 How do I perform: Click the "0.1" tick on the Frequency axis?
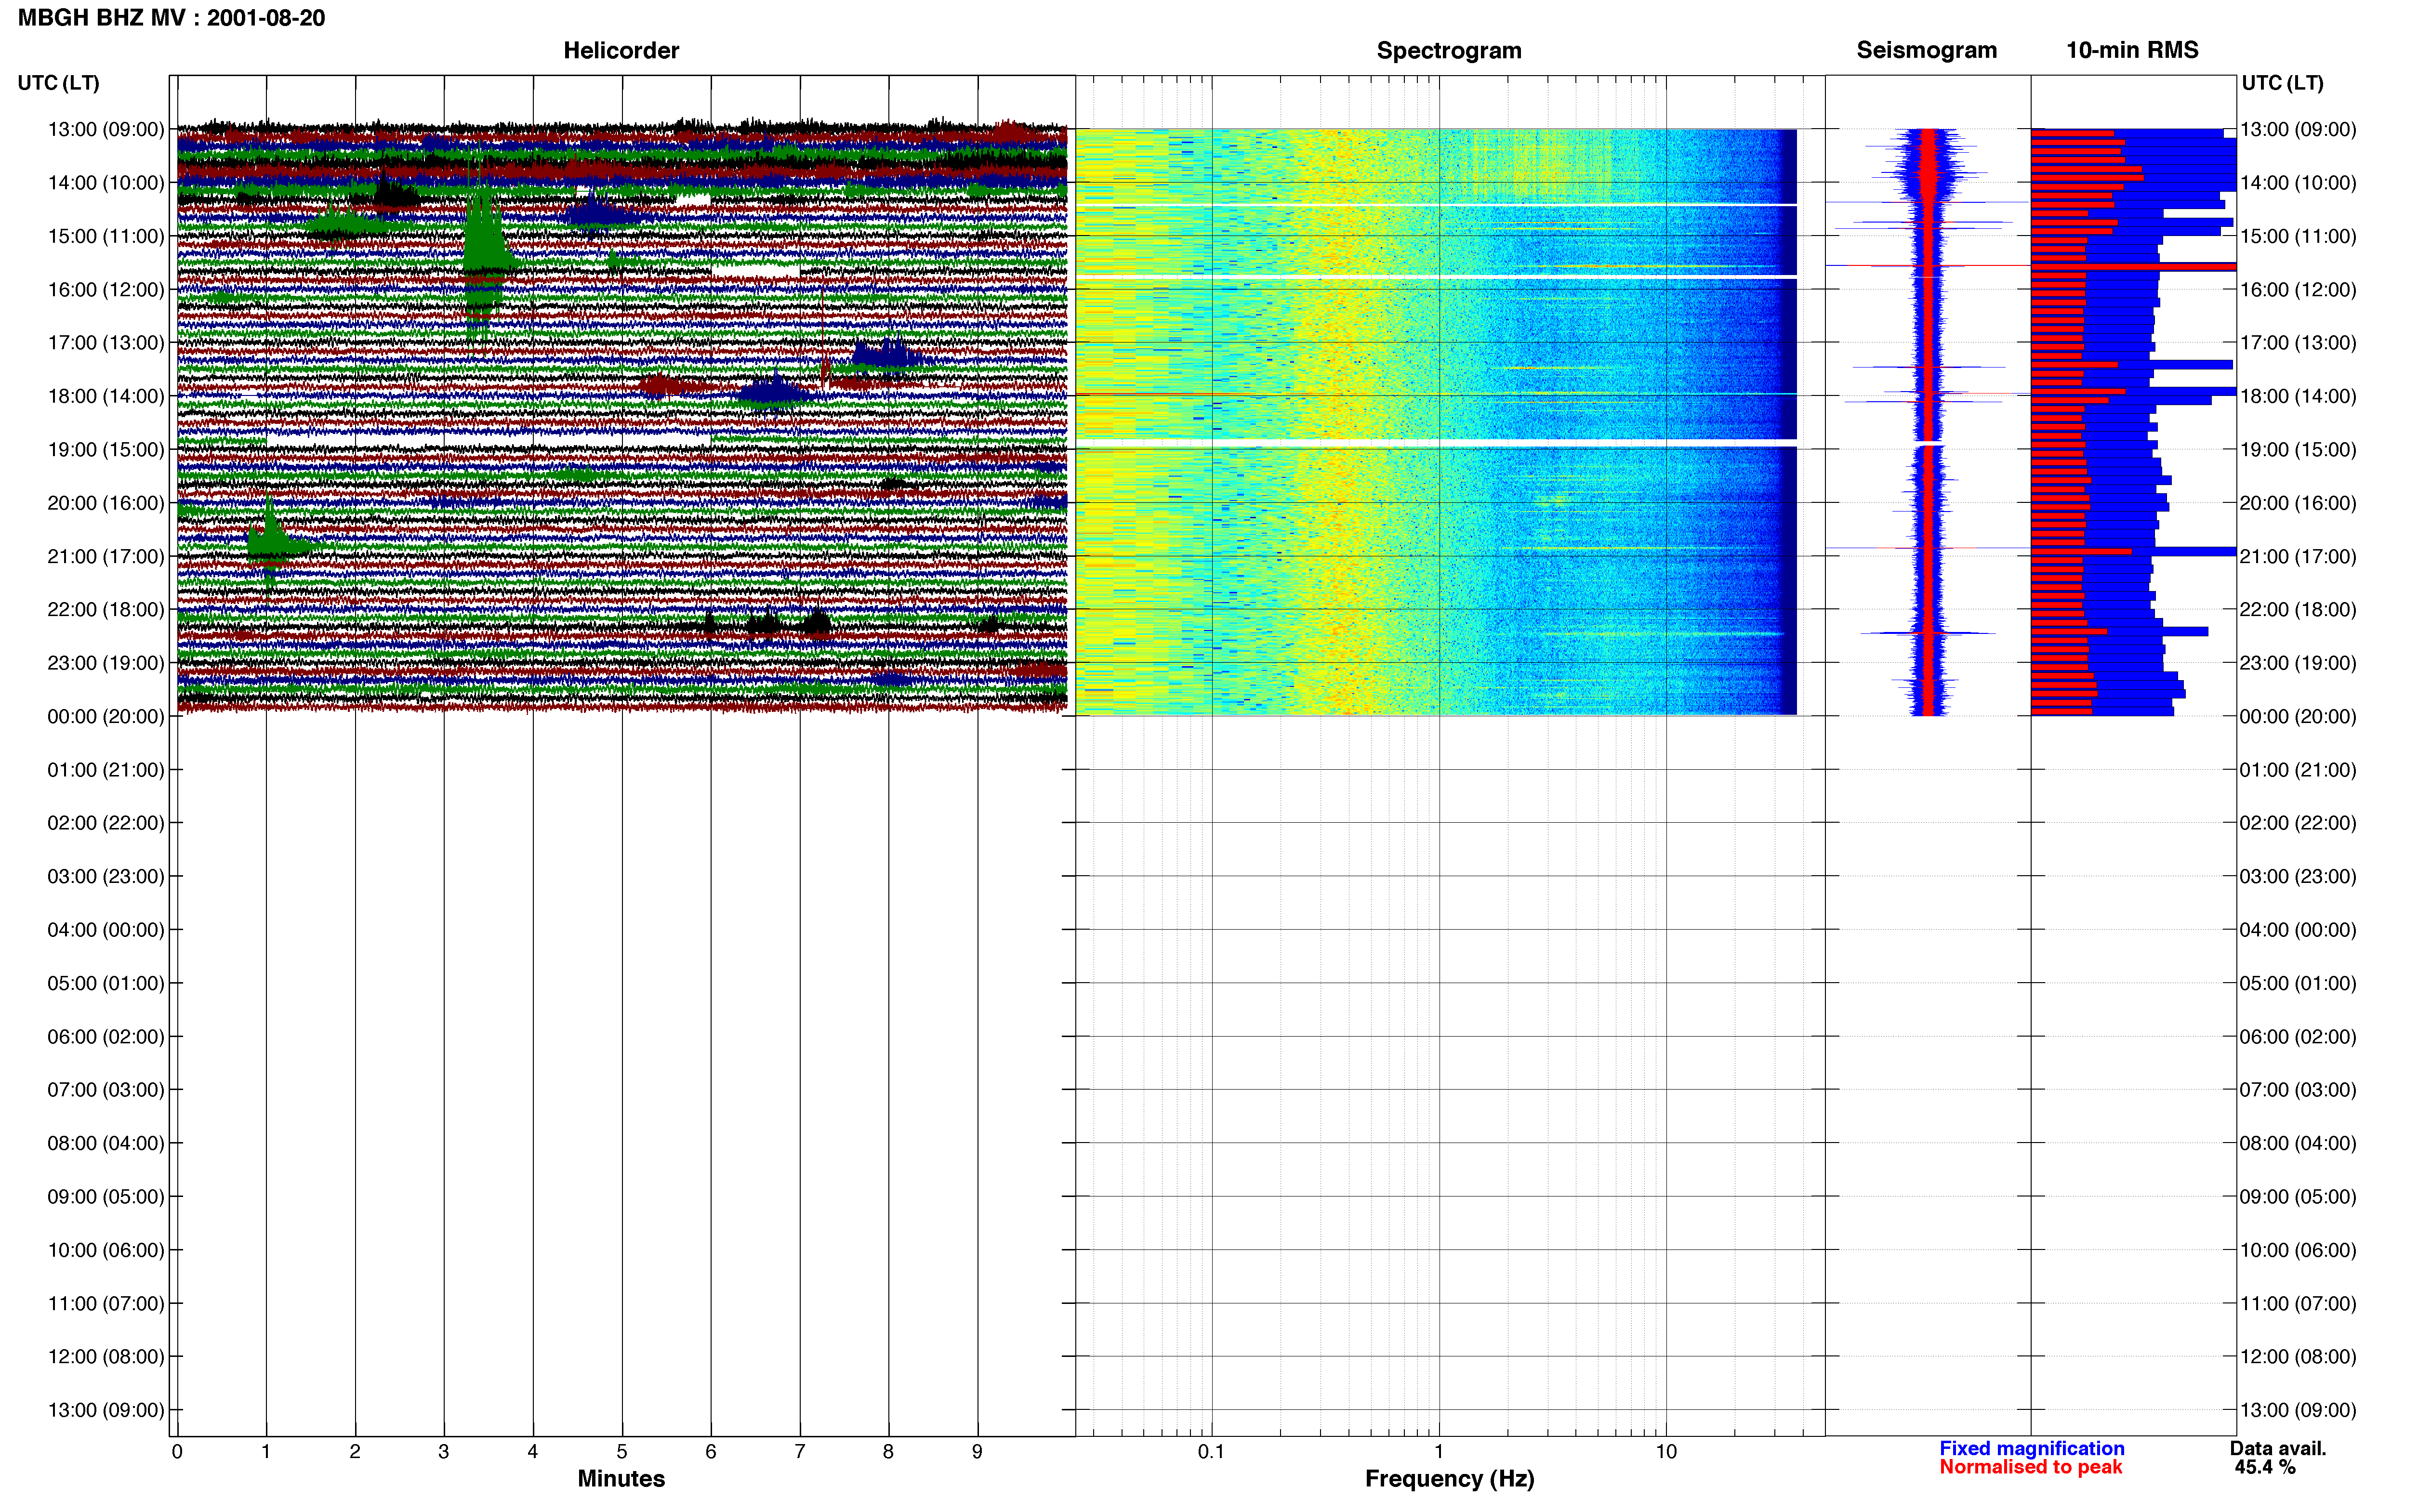click(x=1211, y=1451)
